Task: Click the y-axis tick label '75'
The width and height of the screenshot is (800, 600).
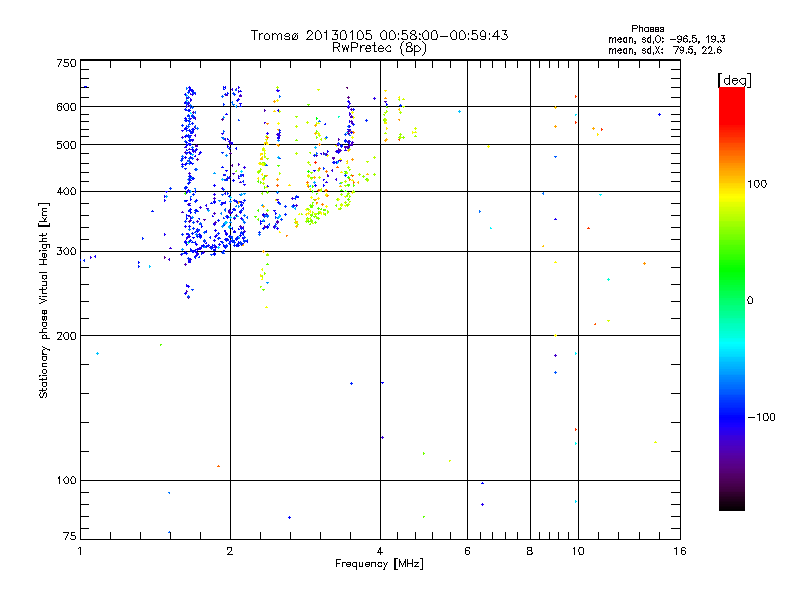Action: point(70,536)
